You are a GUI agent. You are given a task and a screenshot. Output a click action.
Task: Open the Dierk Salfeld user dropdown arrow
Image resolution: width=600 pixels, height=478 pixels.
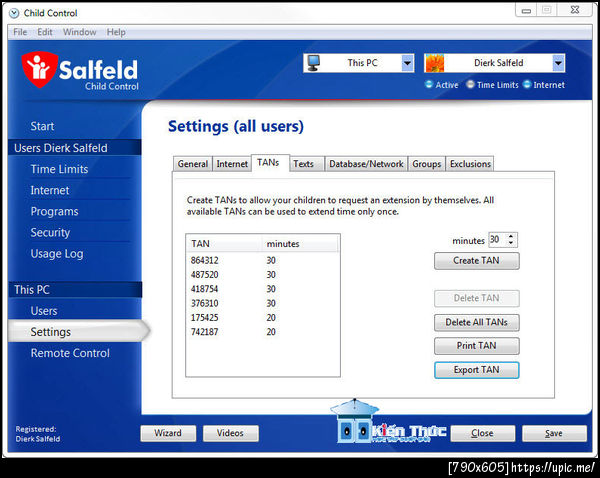point(558,63)
